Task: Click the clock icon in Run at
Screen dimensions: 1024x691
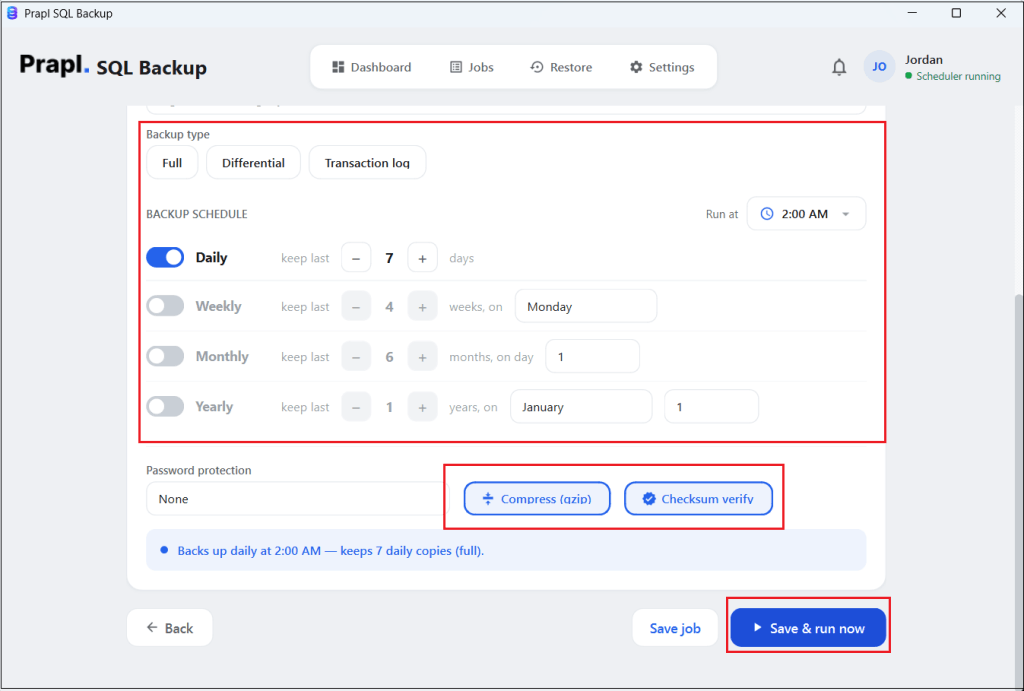Action: [x=767, y=214]
